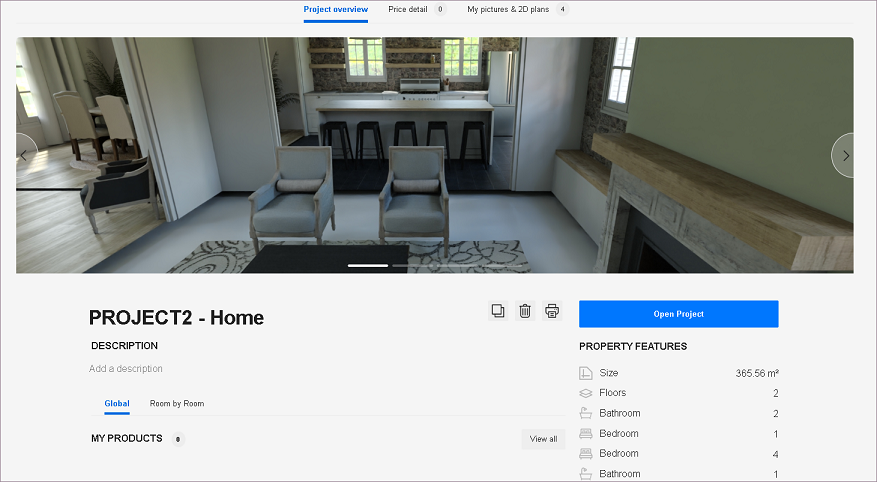Screen dimensions: 877x482
Task: Switch to the Price detail tab
Action: (408, 10)
